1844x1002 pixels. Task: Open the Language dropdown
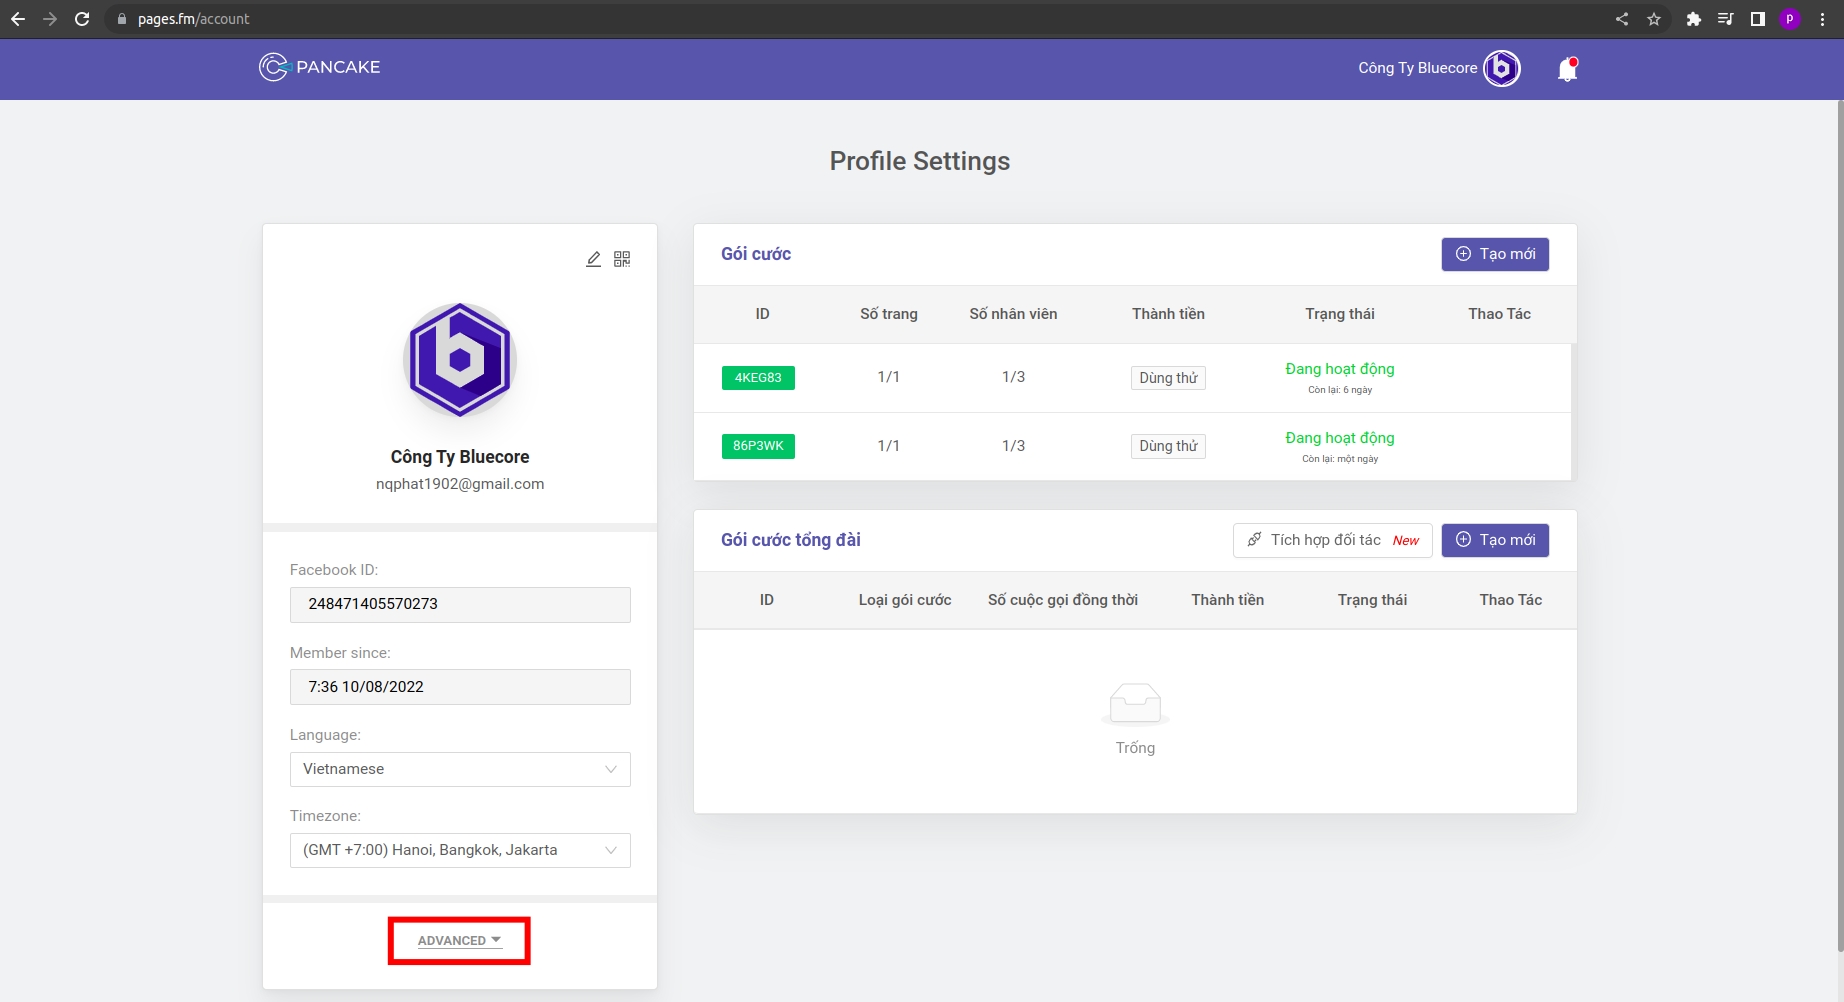click(x=460, y=769)
